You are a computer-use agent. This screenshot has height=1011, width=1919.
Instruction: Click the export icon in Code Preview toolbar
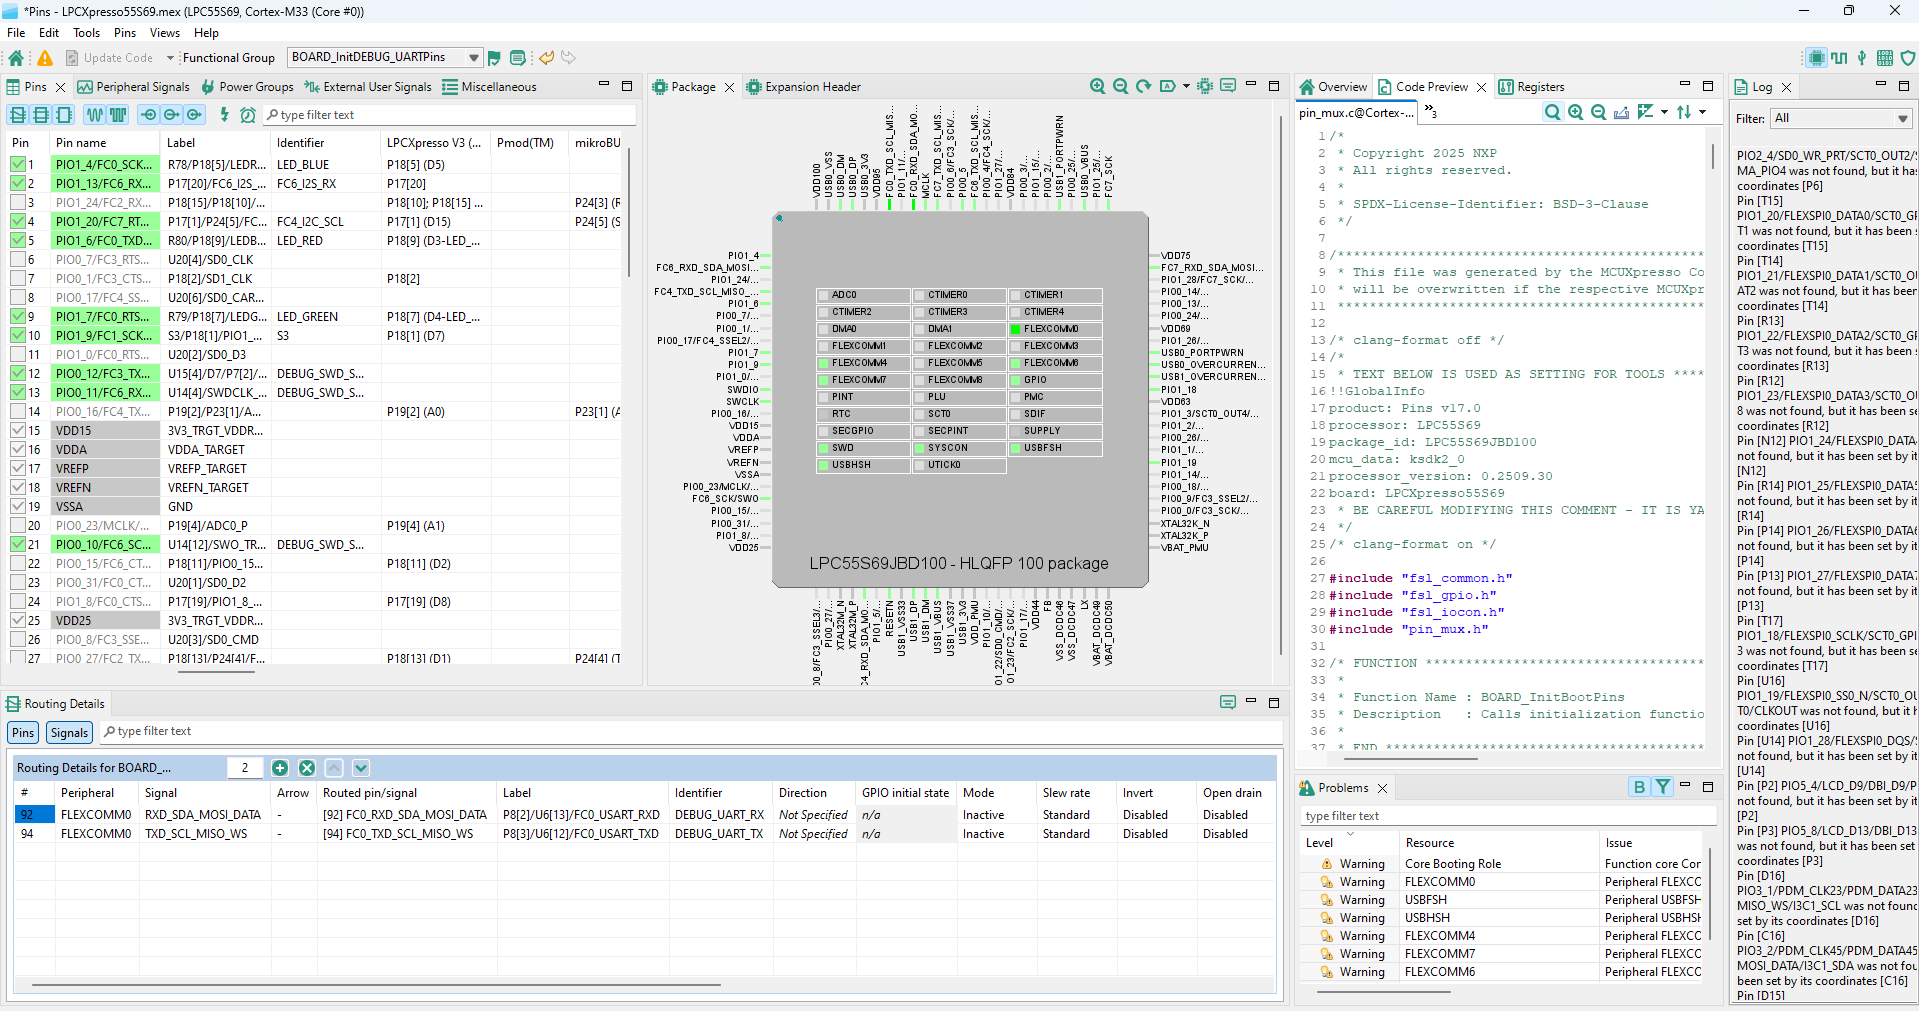coord(1622,112)
